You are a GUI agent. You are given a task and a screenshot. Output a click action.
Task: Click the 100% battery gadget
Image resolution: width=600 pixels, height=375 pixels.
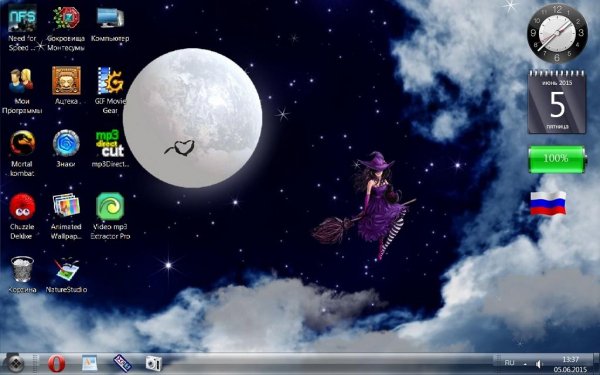tap(557, 159)
